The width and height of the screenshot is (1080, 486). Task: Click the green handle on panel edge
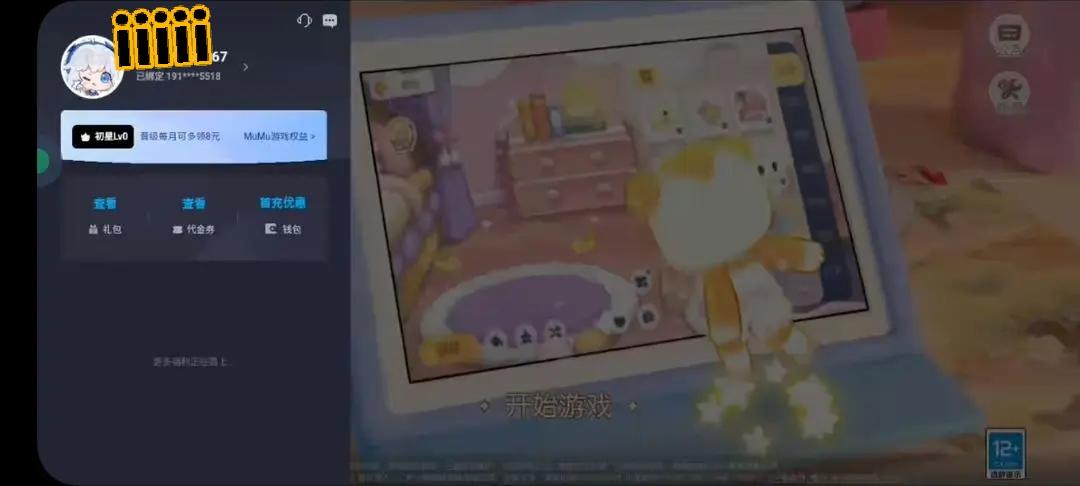[x=43, y=162]
